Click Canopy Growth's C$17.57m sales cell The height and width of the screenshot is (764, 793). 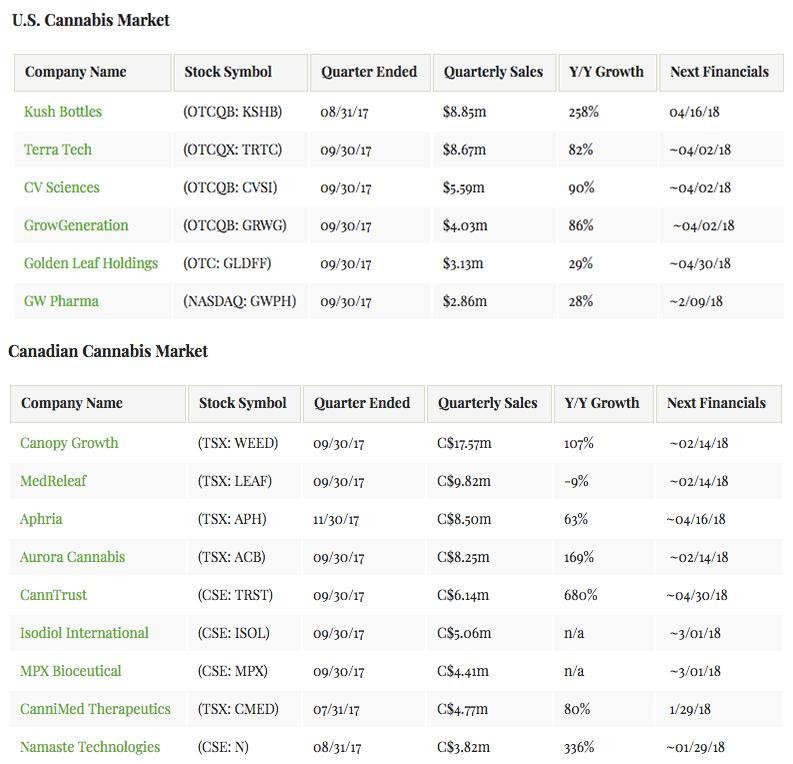pyautogui.click(x=464, y=443)
